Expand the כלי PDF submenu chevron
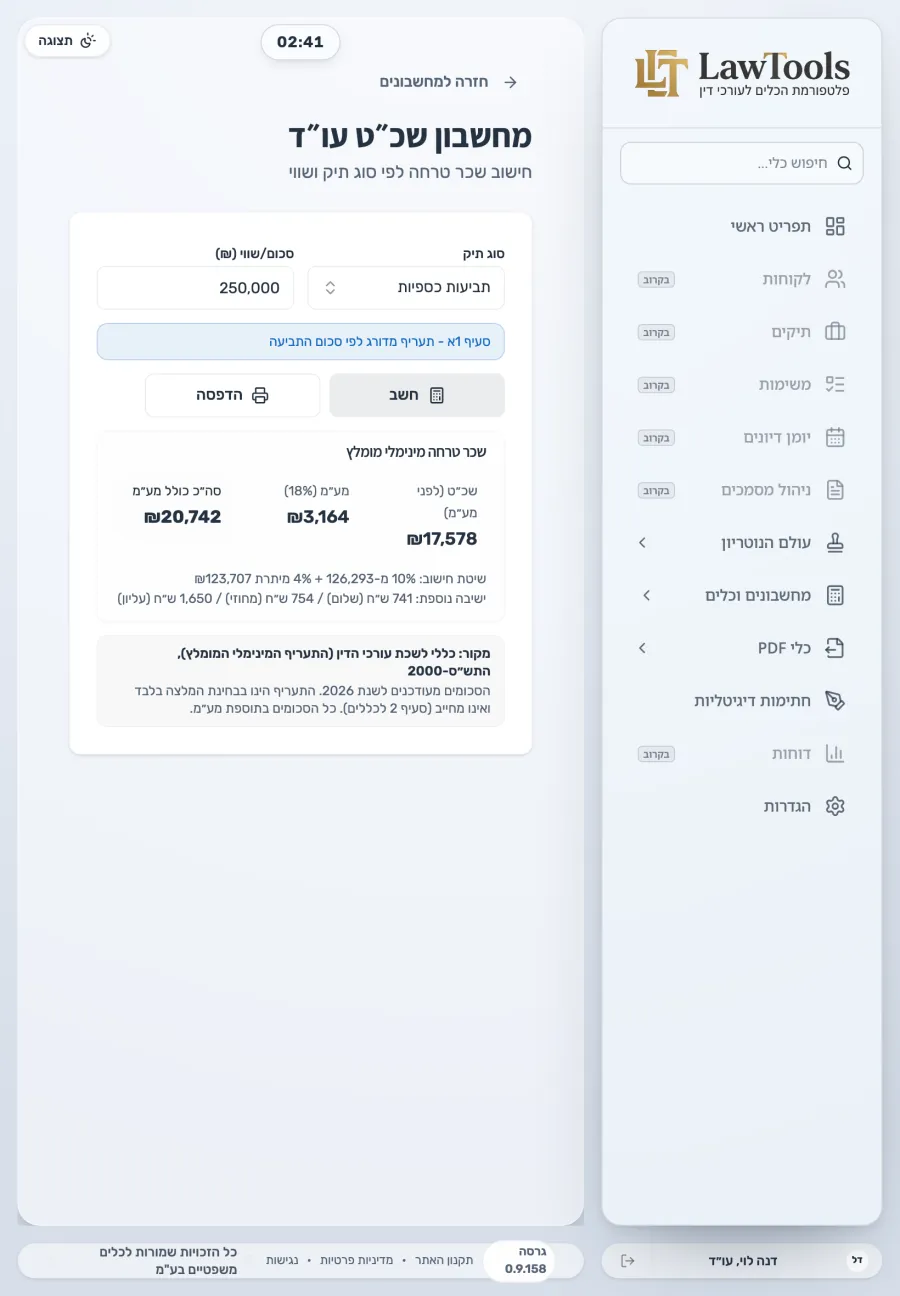This screenshot has width=900, height=1296. tap(642, 648)
